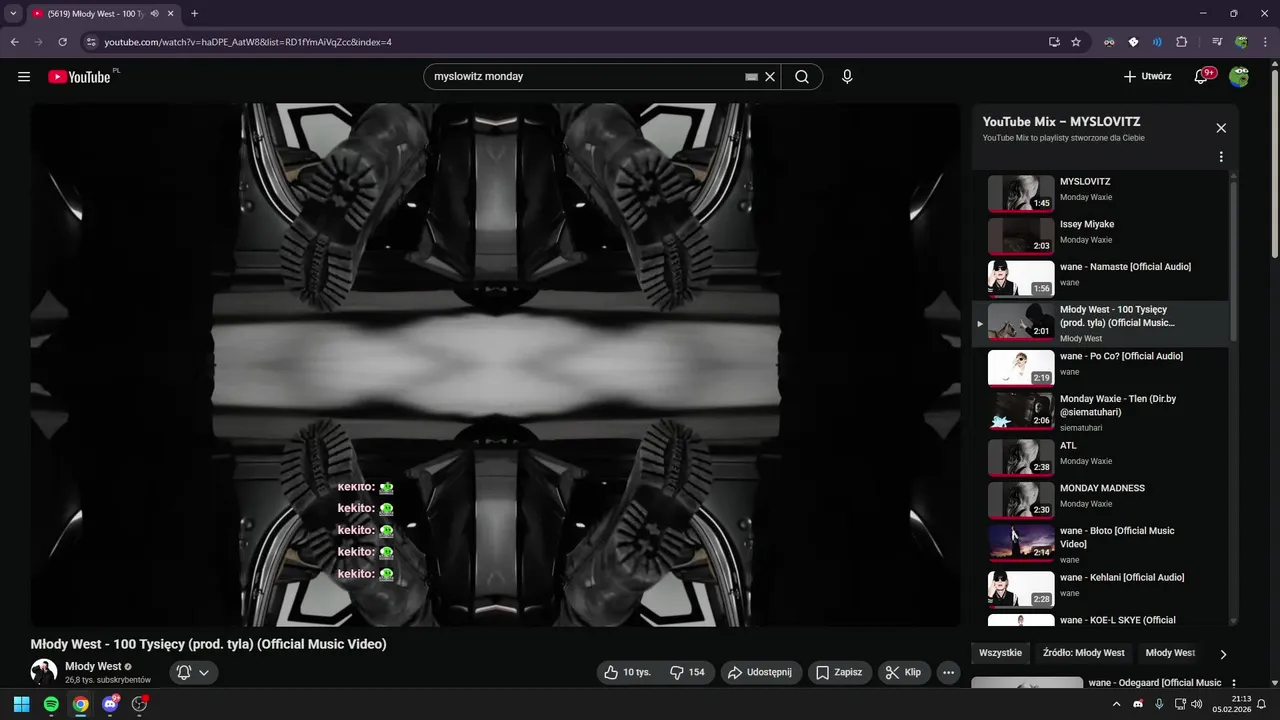
Task: Close the YouTube Mix playlist panel
Action: tap(1221, 128)
